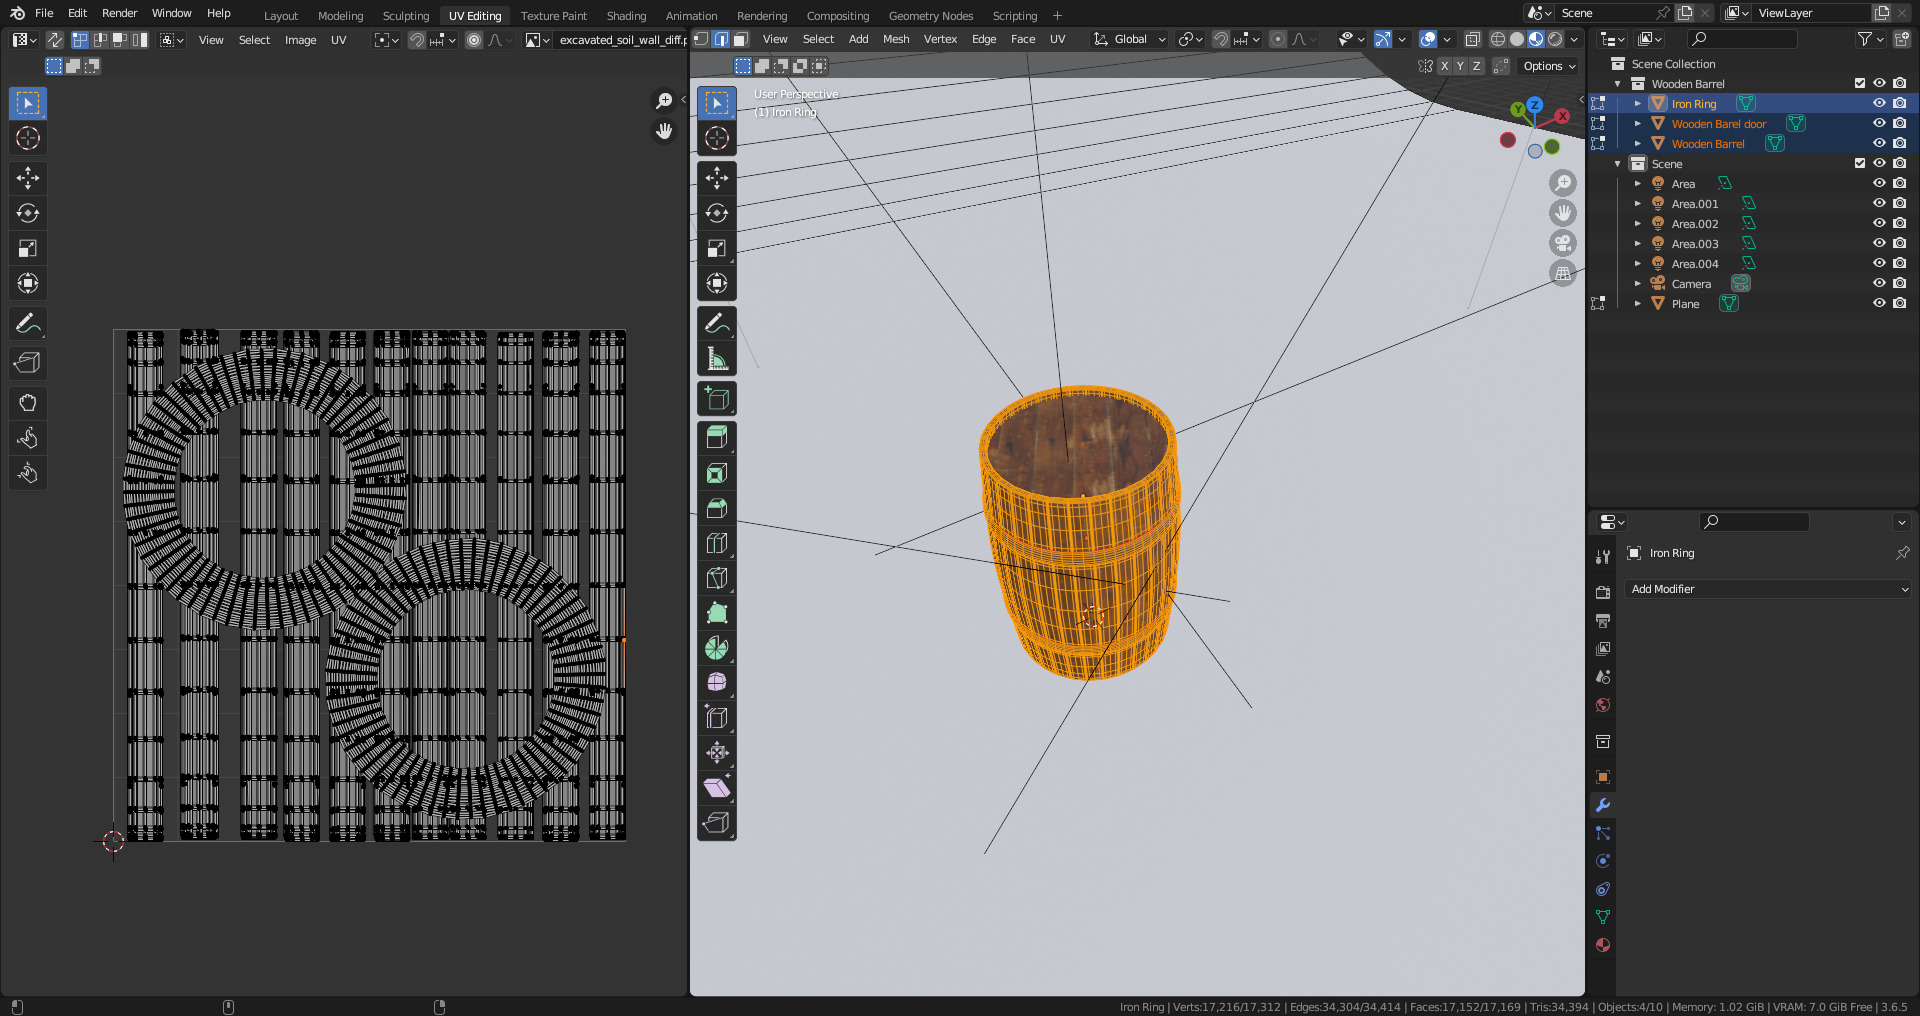The width and height of the screenshot is (1920, 1016).
Task: Collapse the Scene collection in outliner
Action: pos(1618,163)
